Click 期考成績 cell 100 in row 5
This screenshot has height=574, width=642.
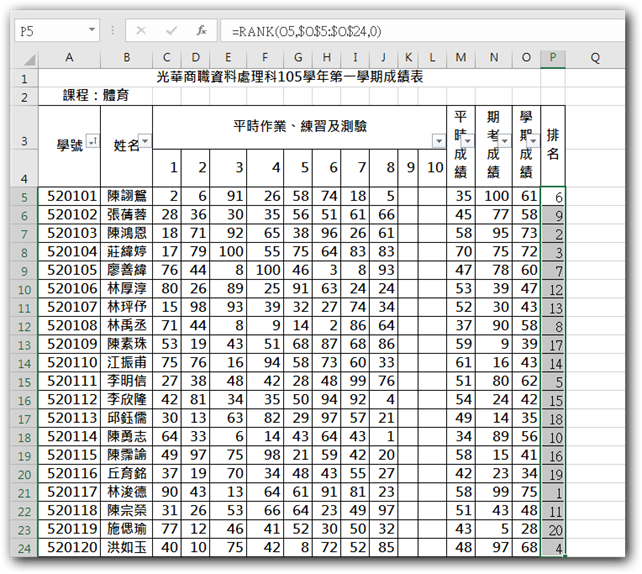coord(494,196)
